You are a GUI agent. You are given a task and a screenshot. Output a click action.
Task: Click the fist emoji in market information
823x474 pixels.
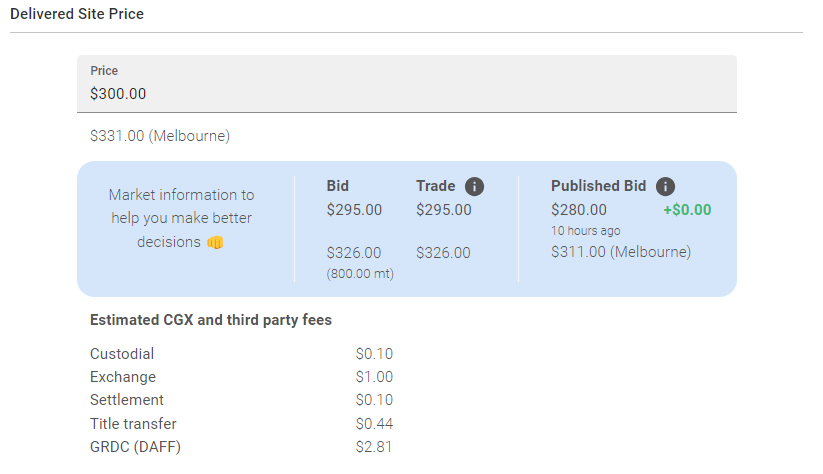point(215,242)
